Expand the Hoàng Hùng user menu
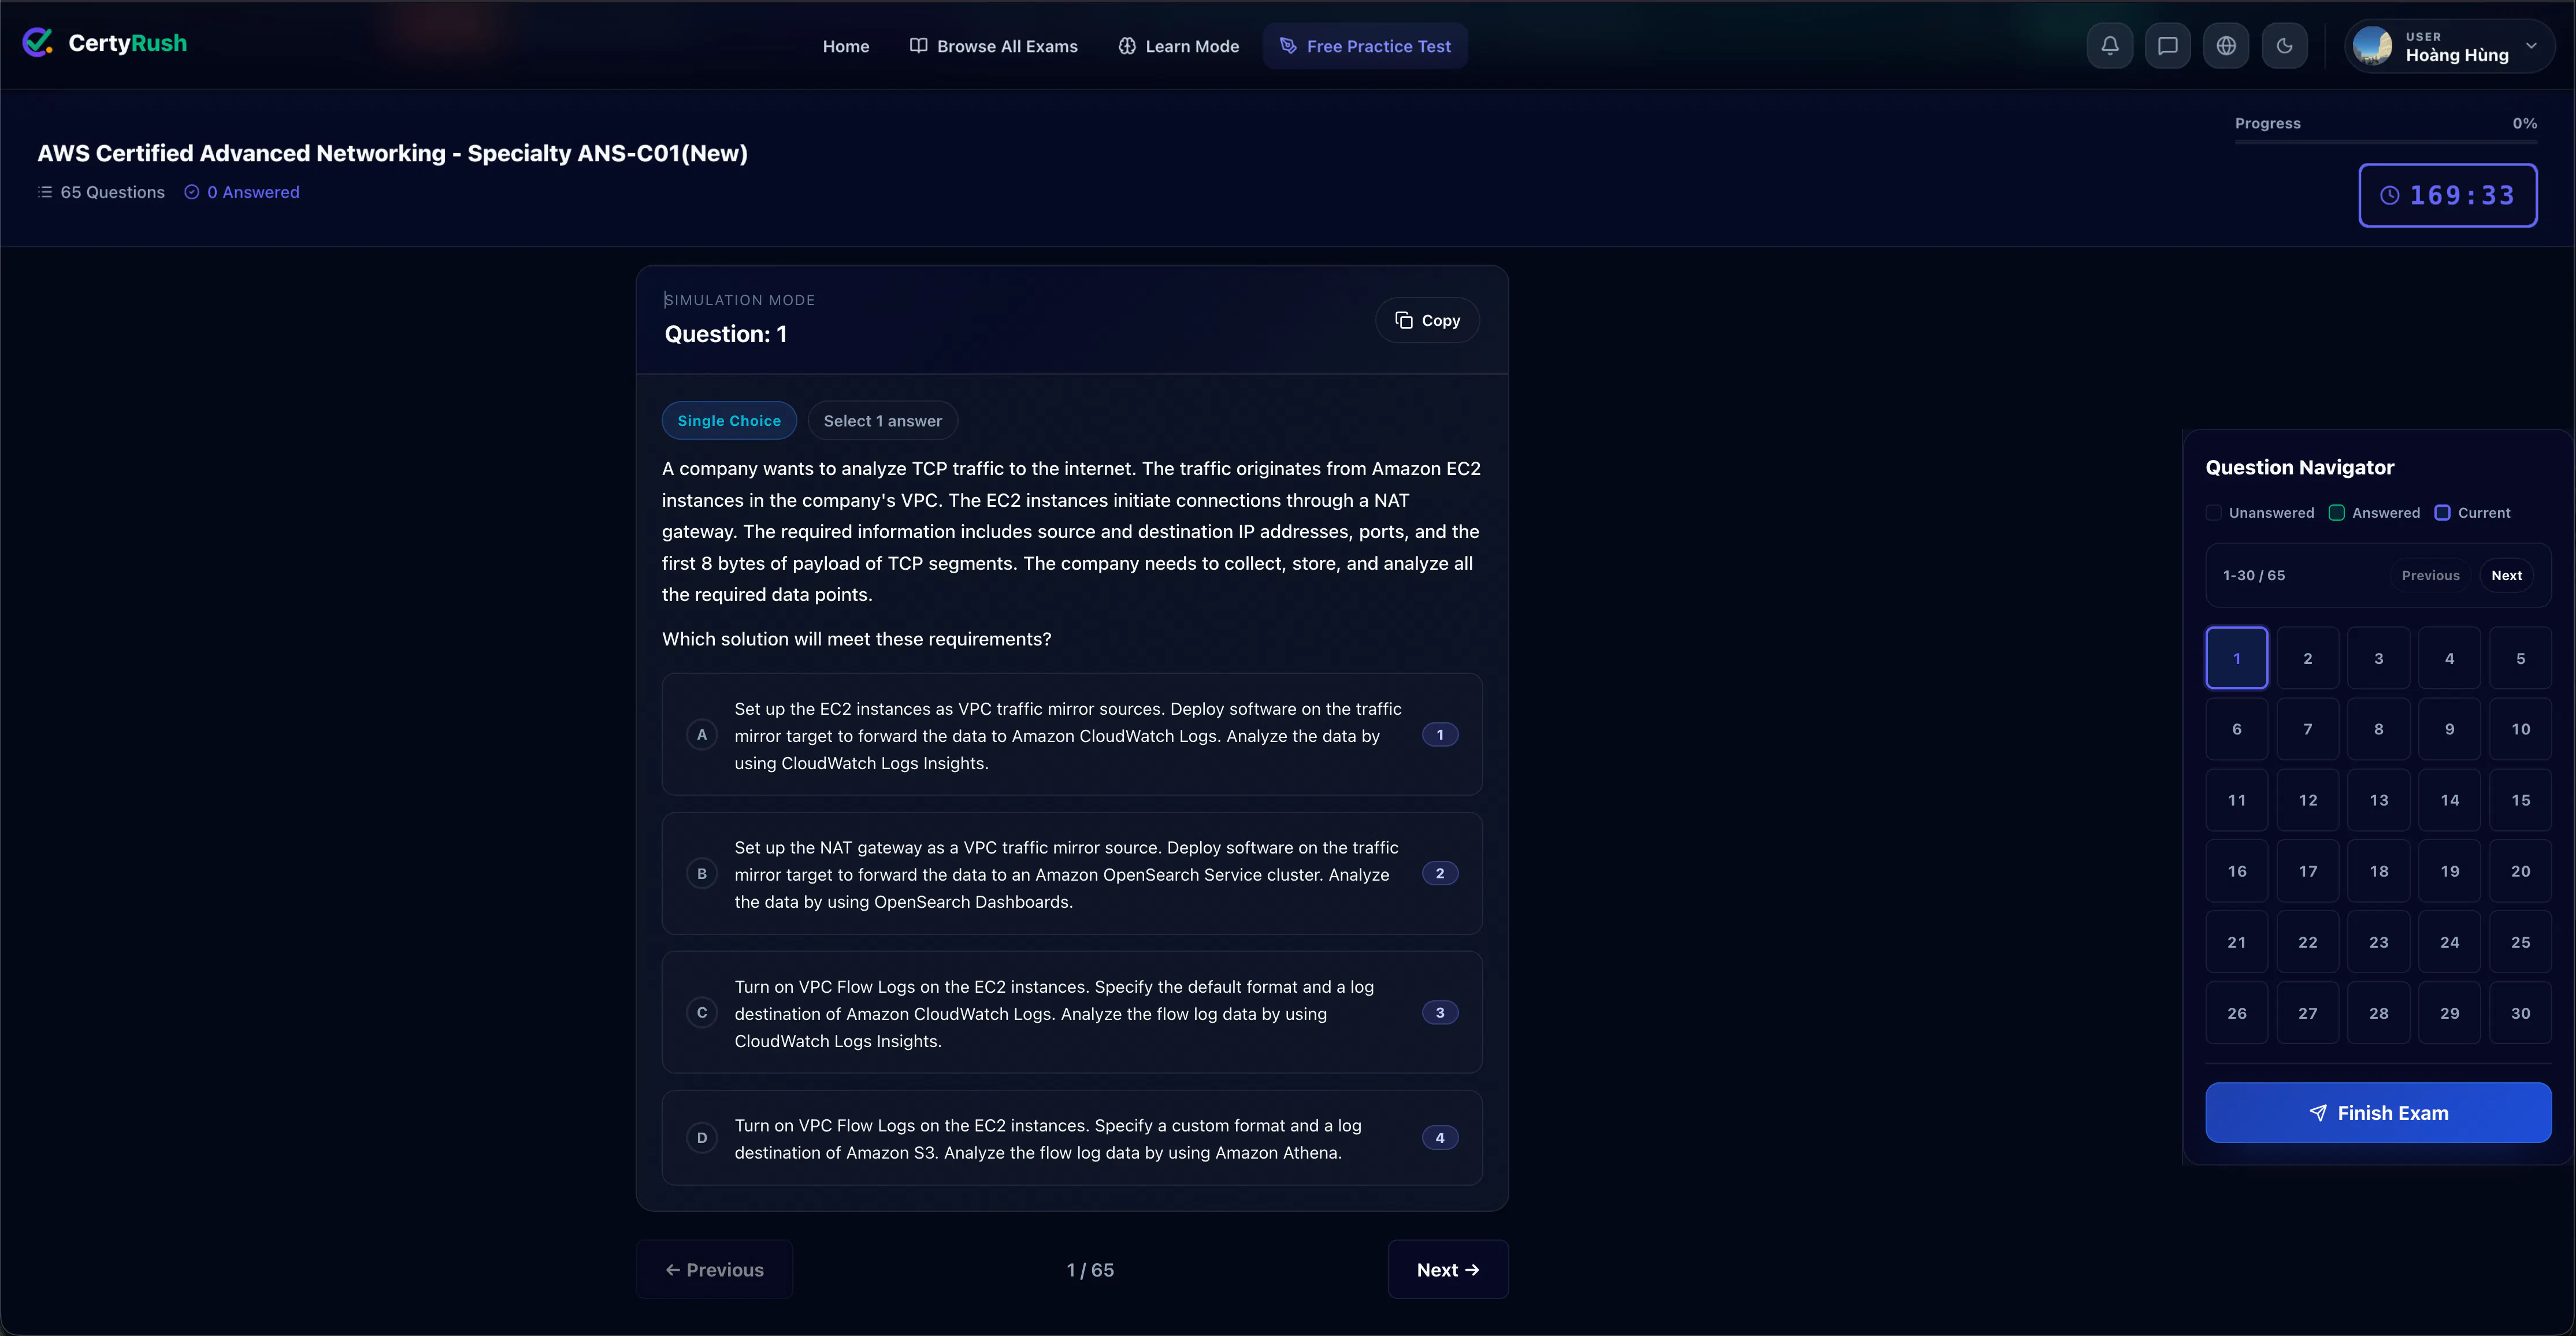The width and height of the screenshot is (2576, 1336). 2449,46
